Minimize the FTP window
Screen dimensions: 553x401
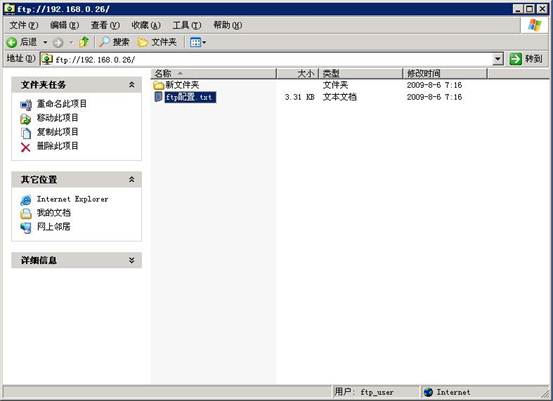(x=517, y=9)
